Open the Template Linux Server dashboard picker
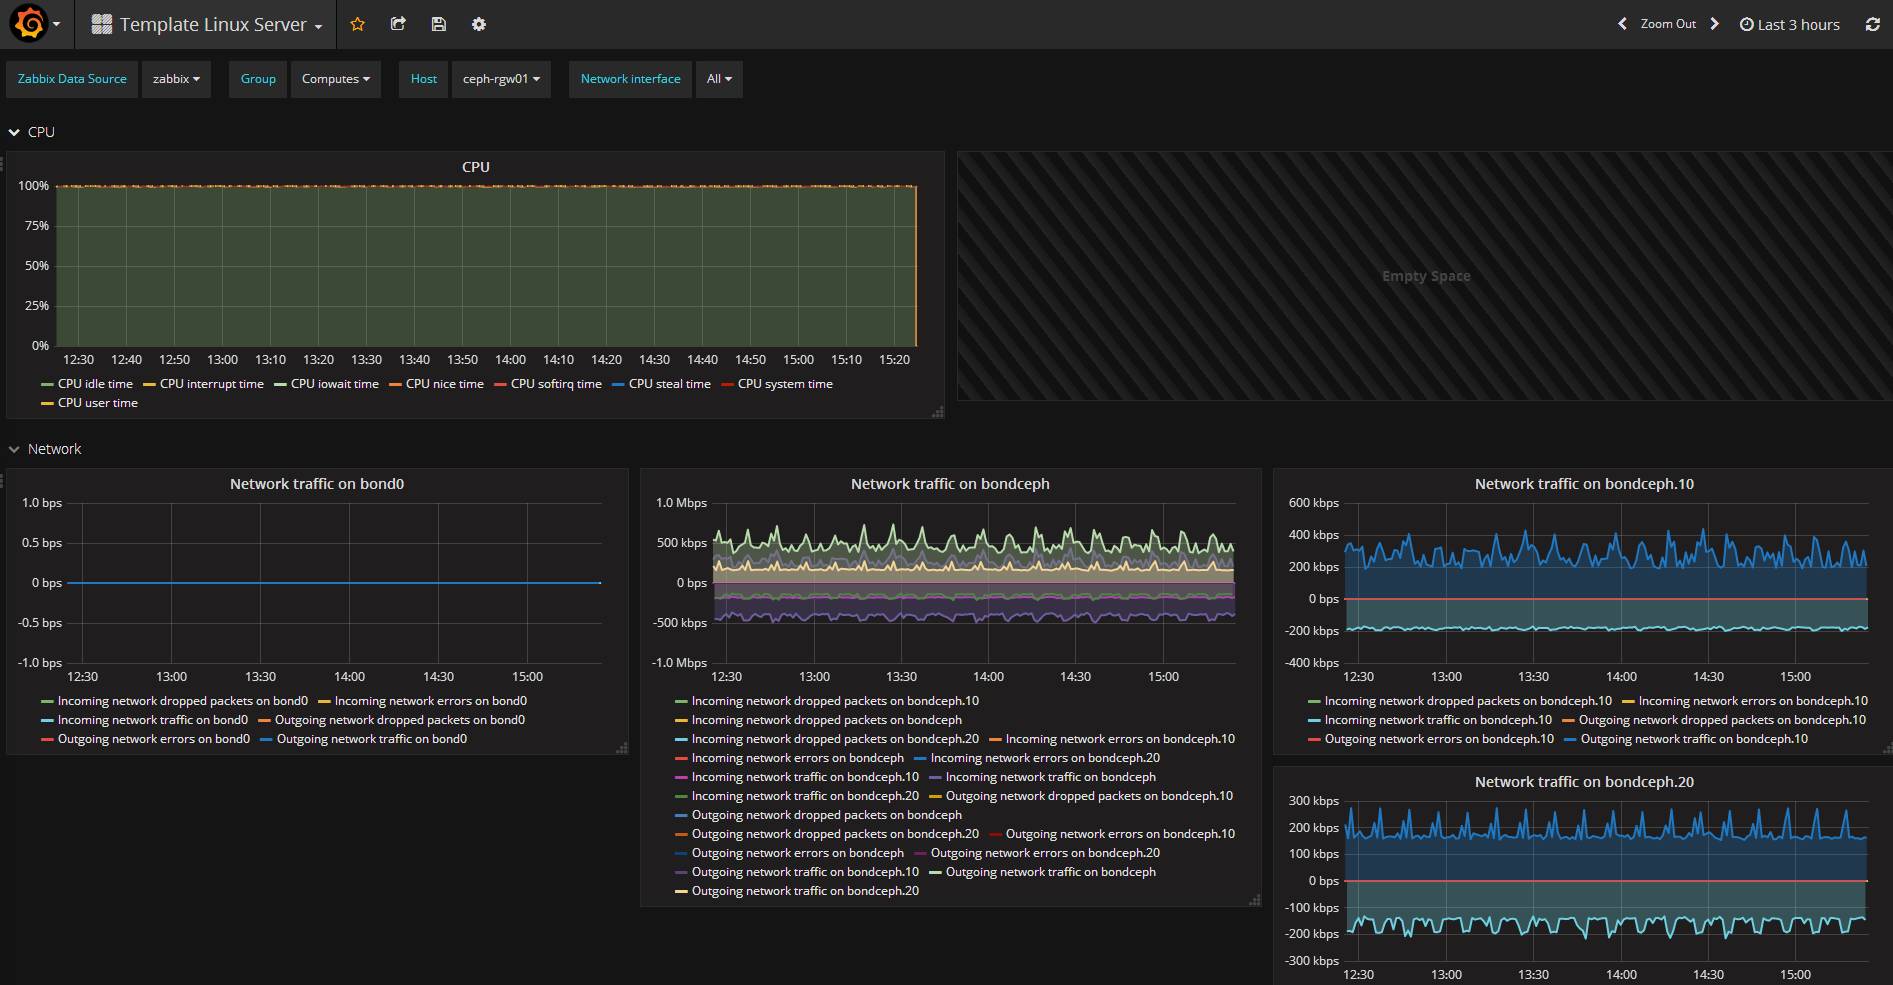The height and width of the screenshot is (985, 1893). (x=207, y=24)
